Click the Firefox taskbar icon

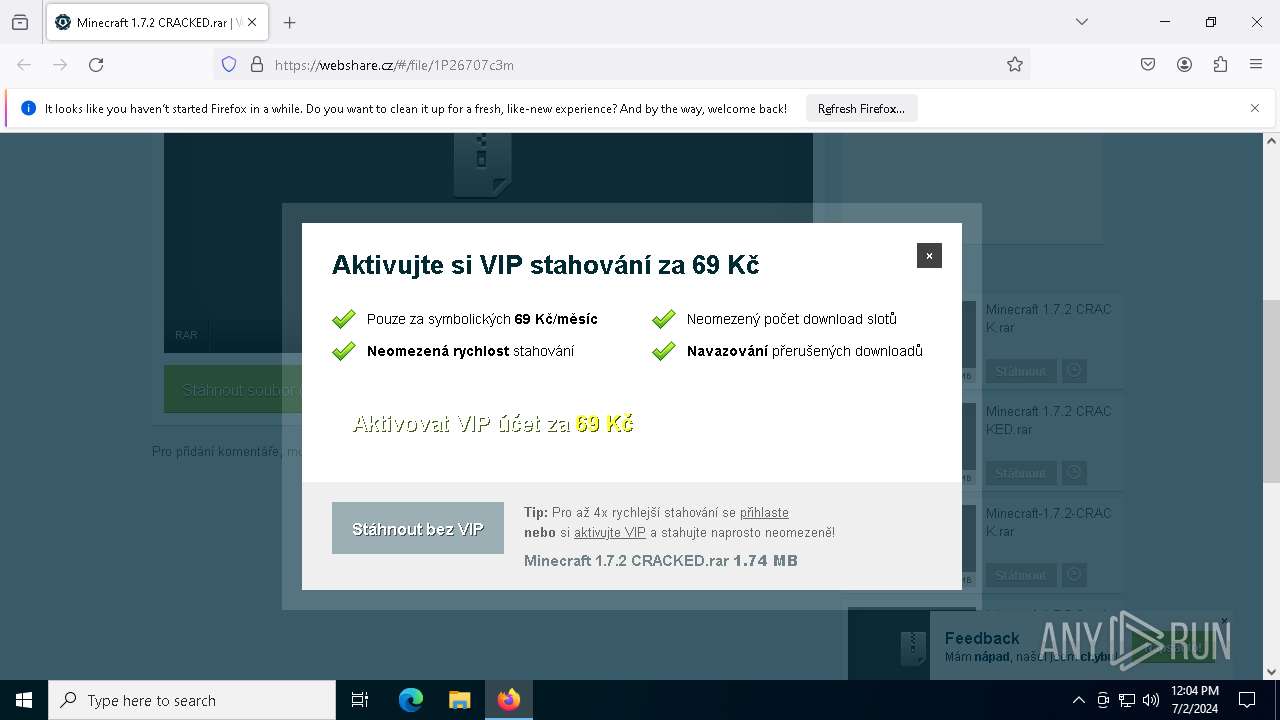point(509,700)
